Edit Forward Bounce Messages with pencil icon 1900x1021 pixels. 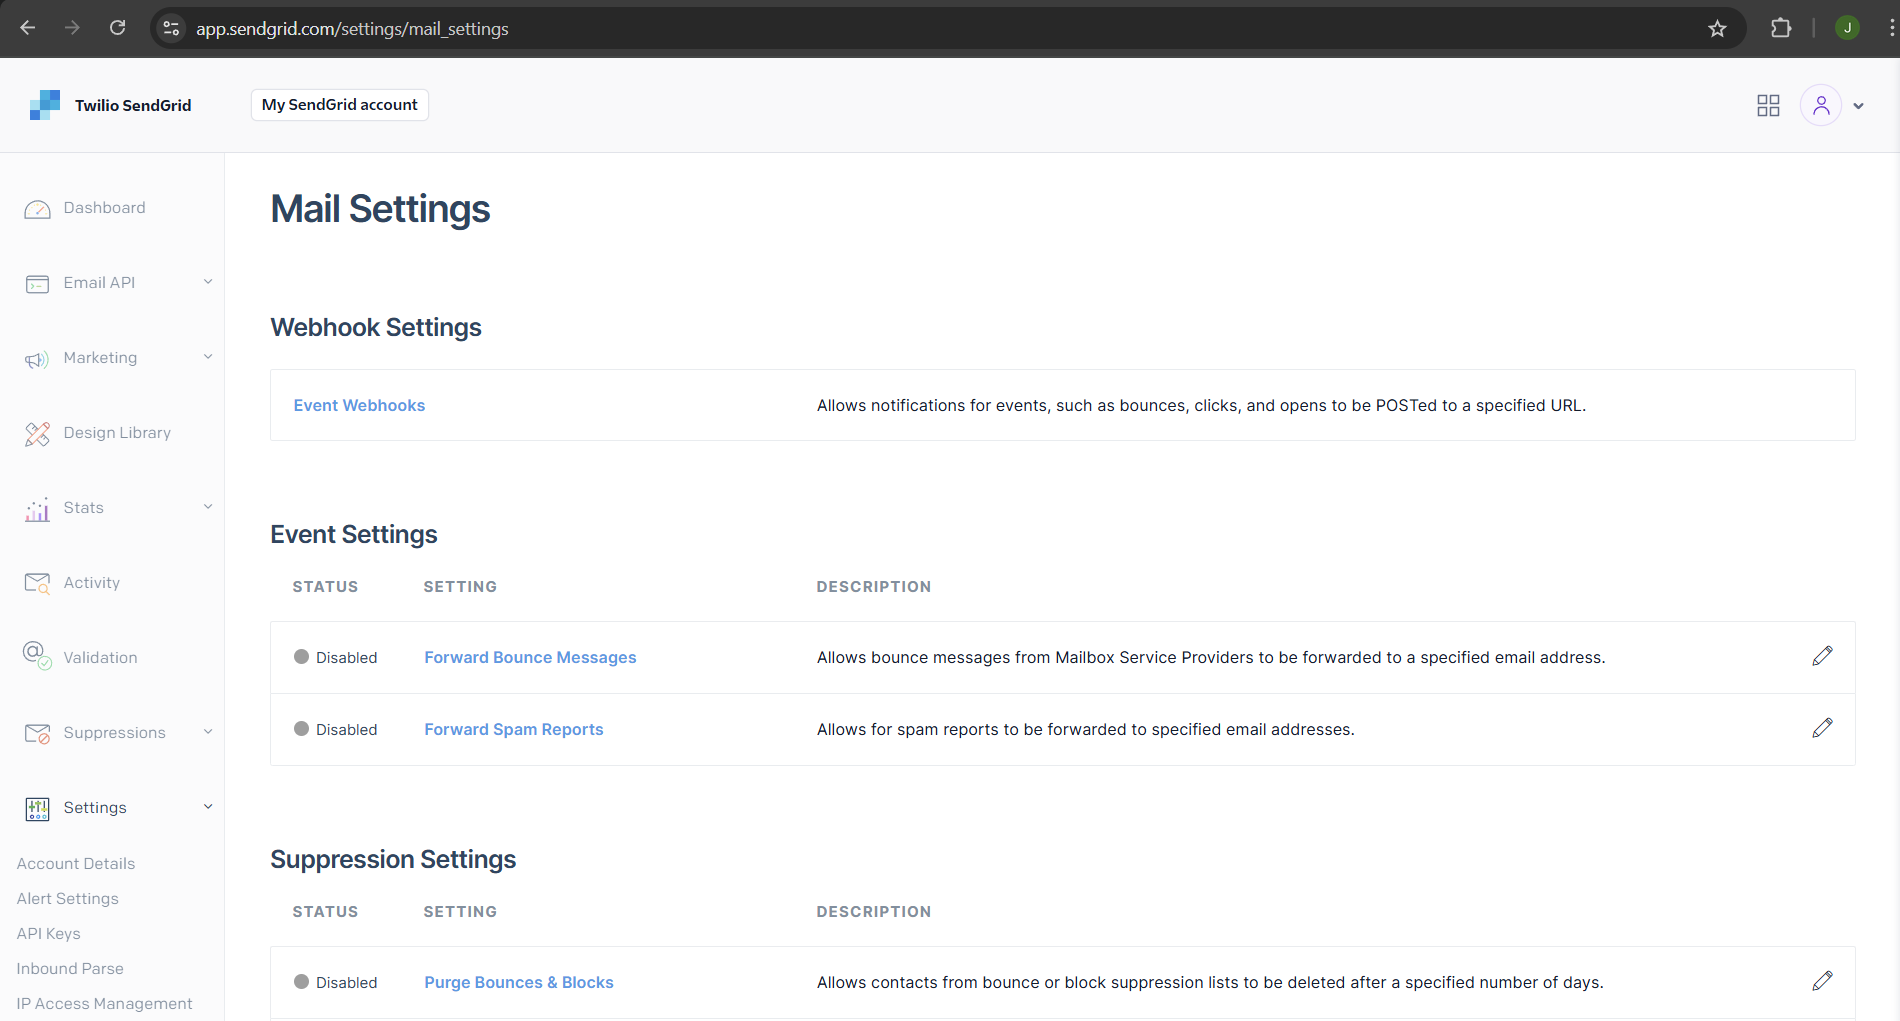[1822, 656]
